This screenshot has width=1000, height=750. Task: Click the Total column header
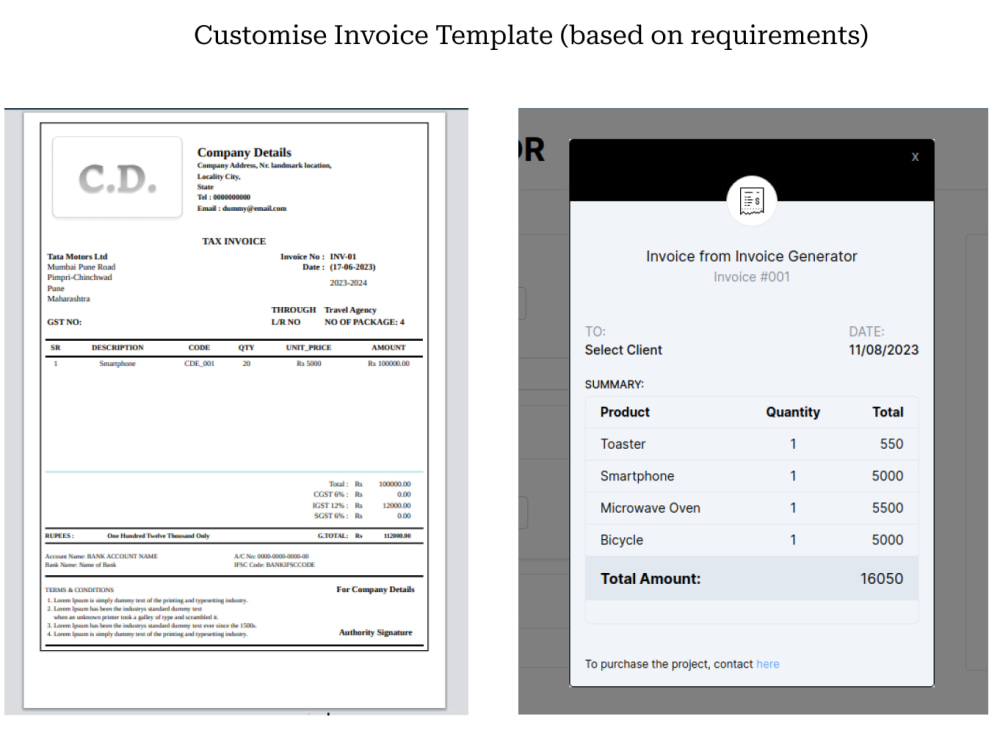coord(888,412)
